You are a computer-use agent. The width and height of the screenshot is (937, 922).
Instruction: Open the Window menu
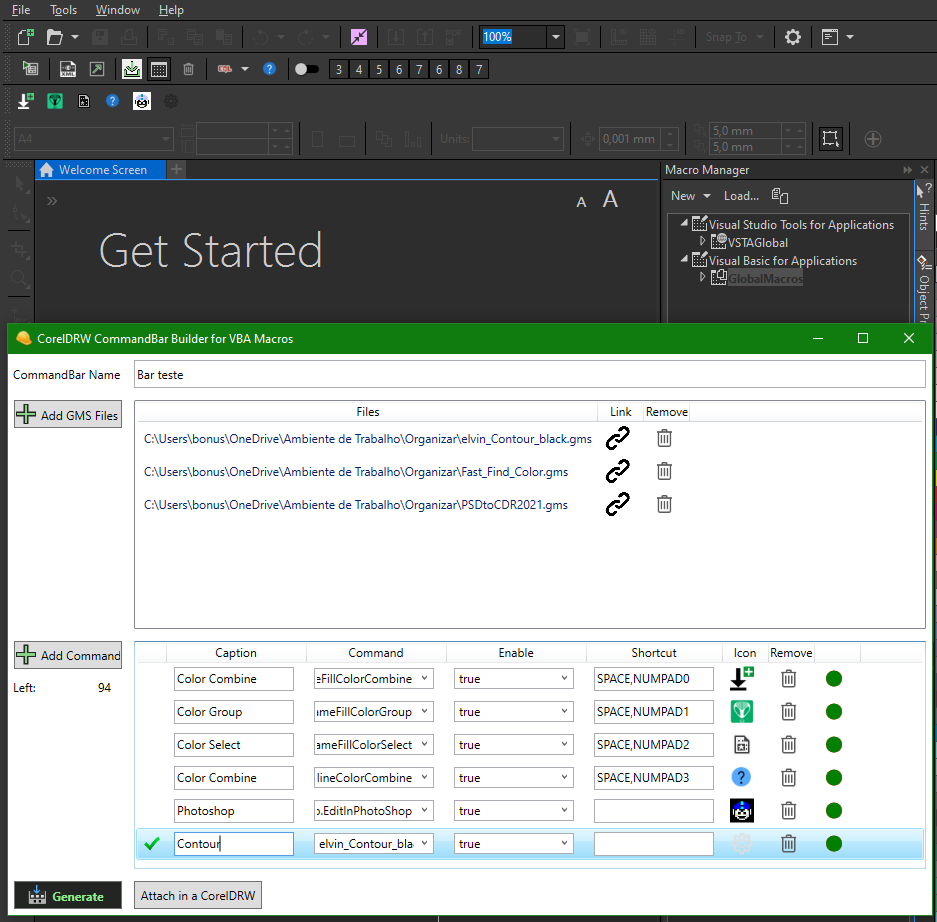tap(118, 10)
